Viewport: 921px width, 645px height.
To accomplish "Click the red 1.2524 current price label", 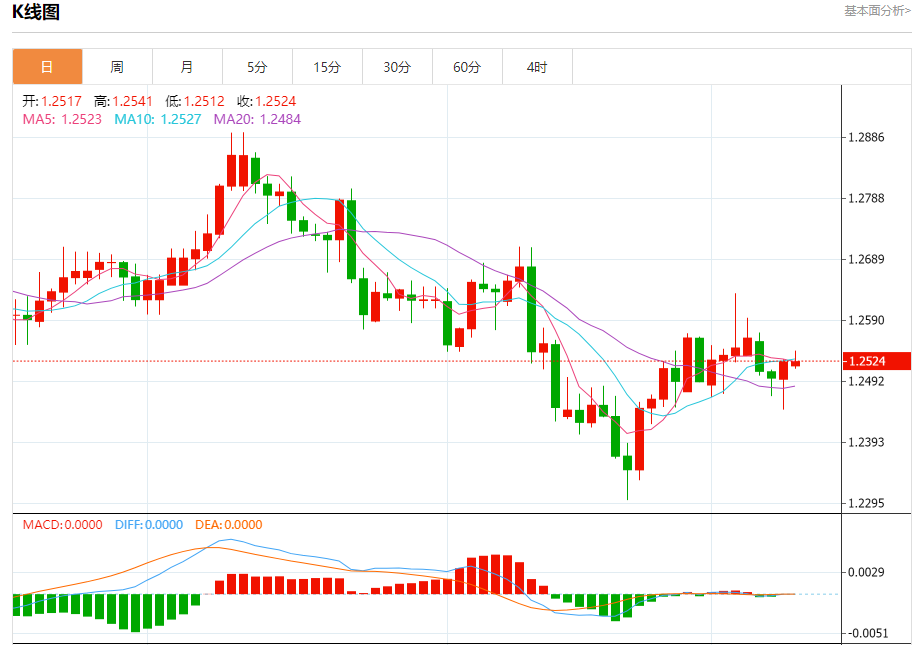I will 876,361.
